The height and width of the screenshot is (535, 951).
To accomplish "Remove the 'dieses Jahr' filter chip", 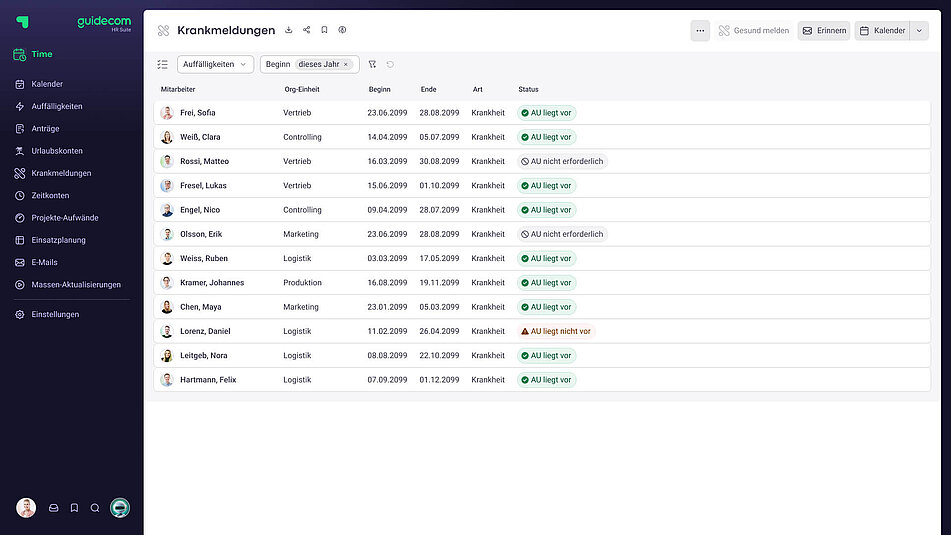I will [346, 64].
